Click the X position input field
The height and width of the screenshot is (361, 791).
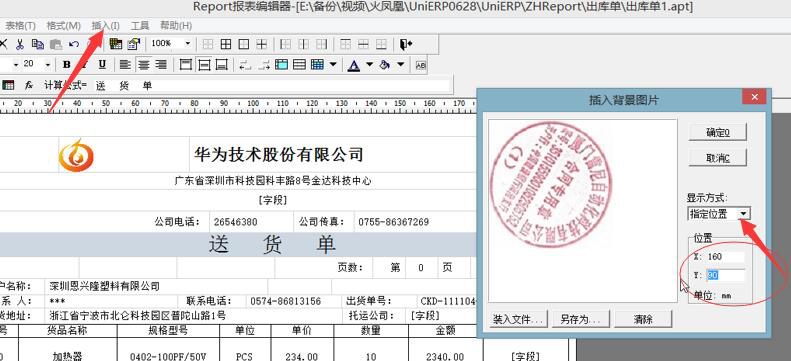point(725,257)
